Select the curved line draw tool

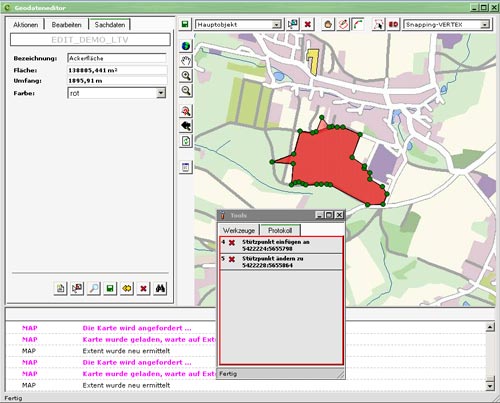tap(358, 24)
